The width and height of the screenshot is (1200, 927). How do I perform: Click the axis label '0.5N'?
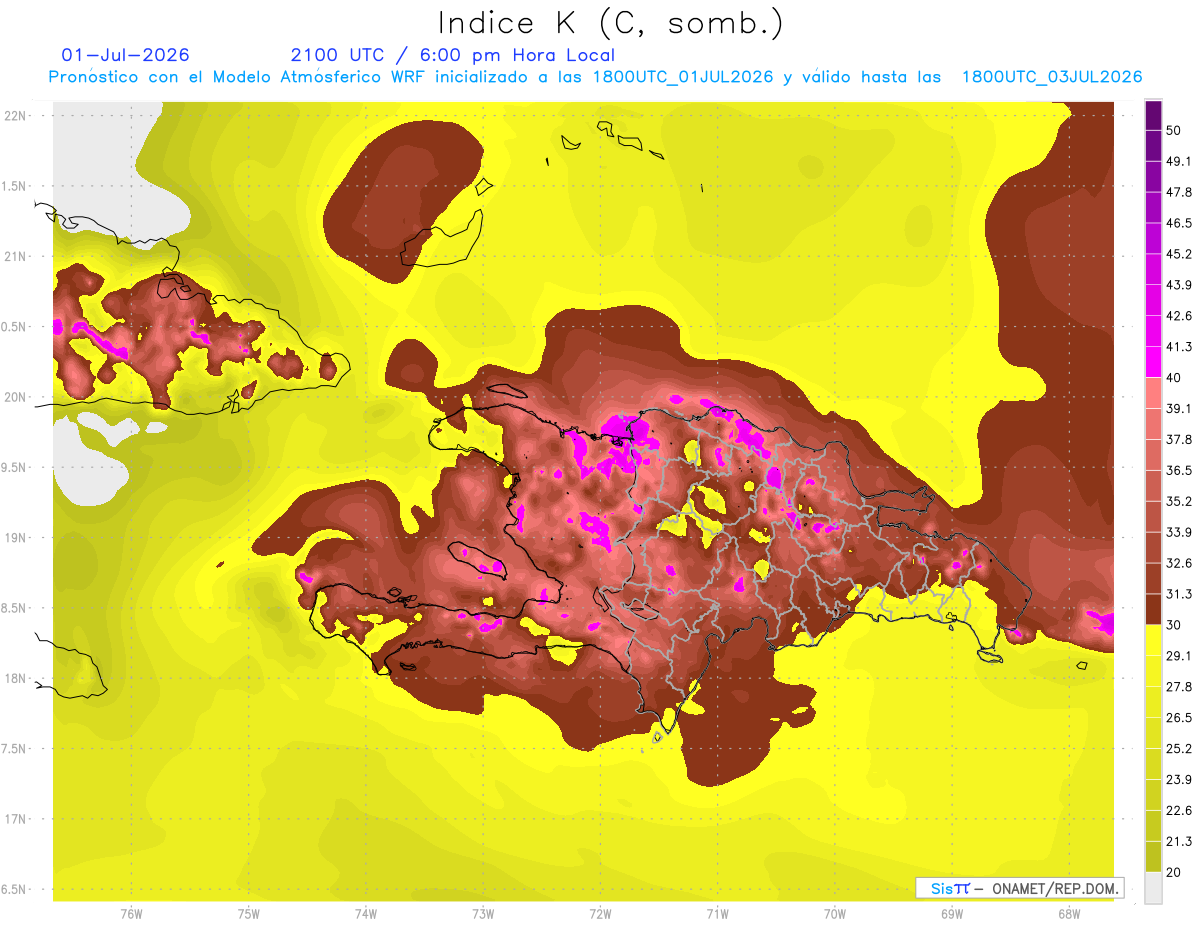(x=16, y=327)
